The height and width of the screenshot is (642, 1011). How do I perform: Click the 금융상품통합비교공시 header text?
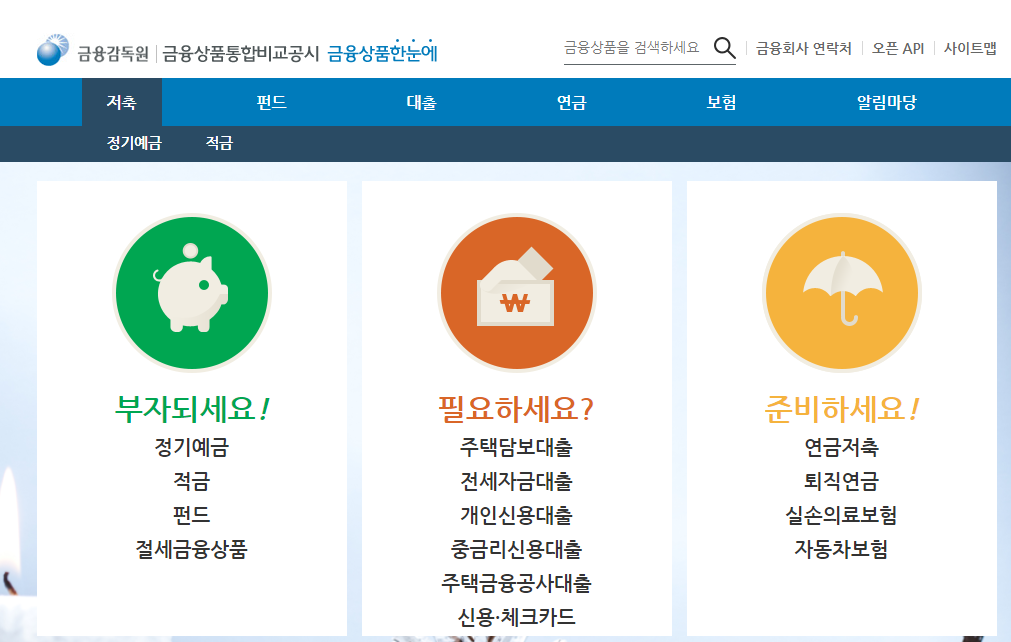pyautogui.click(x=240, y=53)
